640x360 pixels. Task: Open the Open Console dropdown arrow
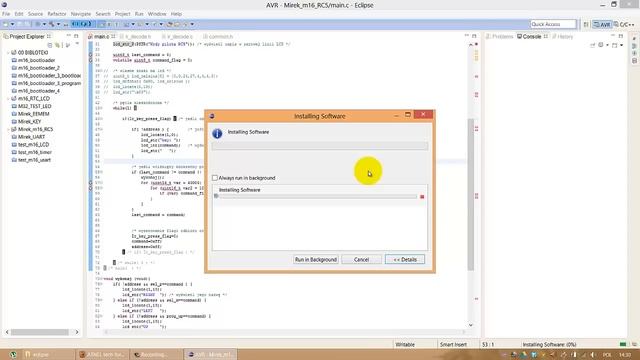tap(621, 45)
